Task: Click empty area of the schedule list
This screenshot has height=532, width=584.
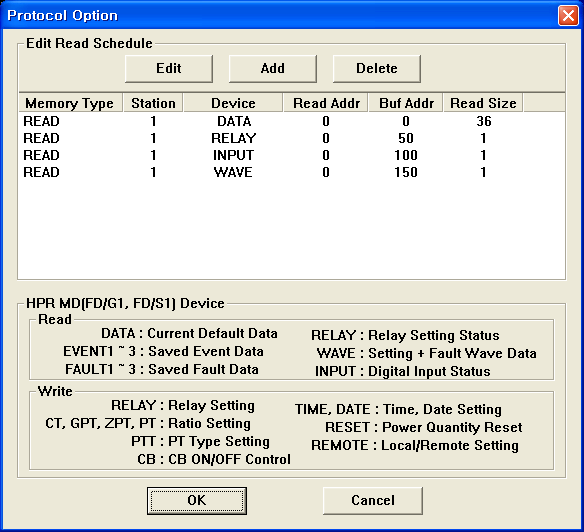Action: click(291, 229)
